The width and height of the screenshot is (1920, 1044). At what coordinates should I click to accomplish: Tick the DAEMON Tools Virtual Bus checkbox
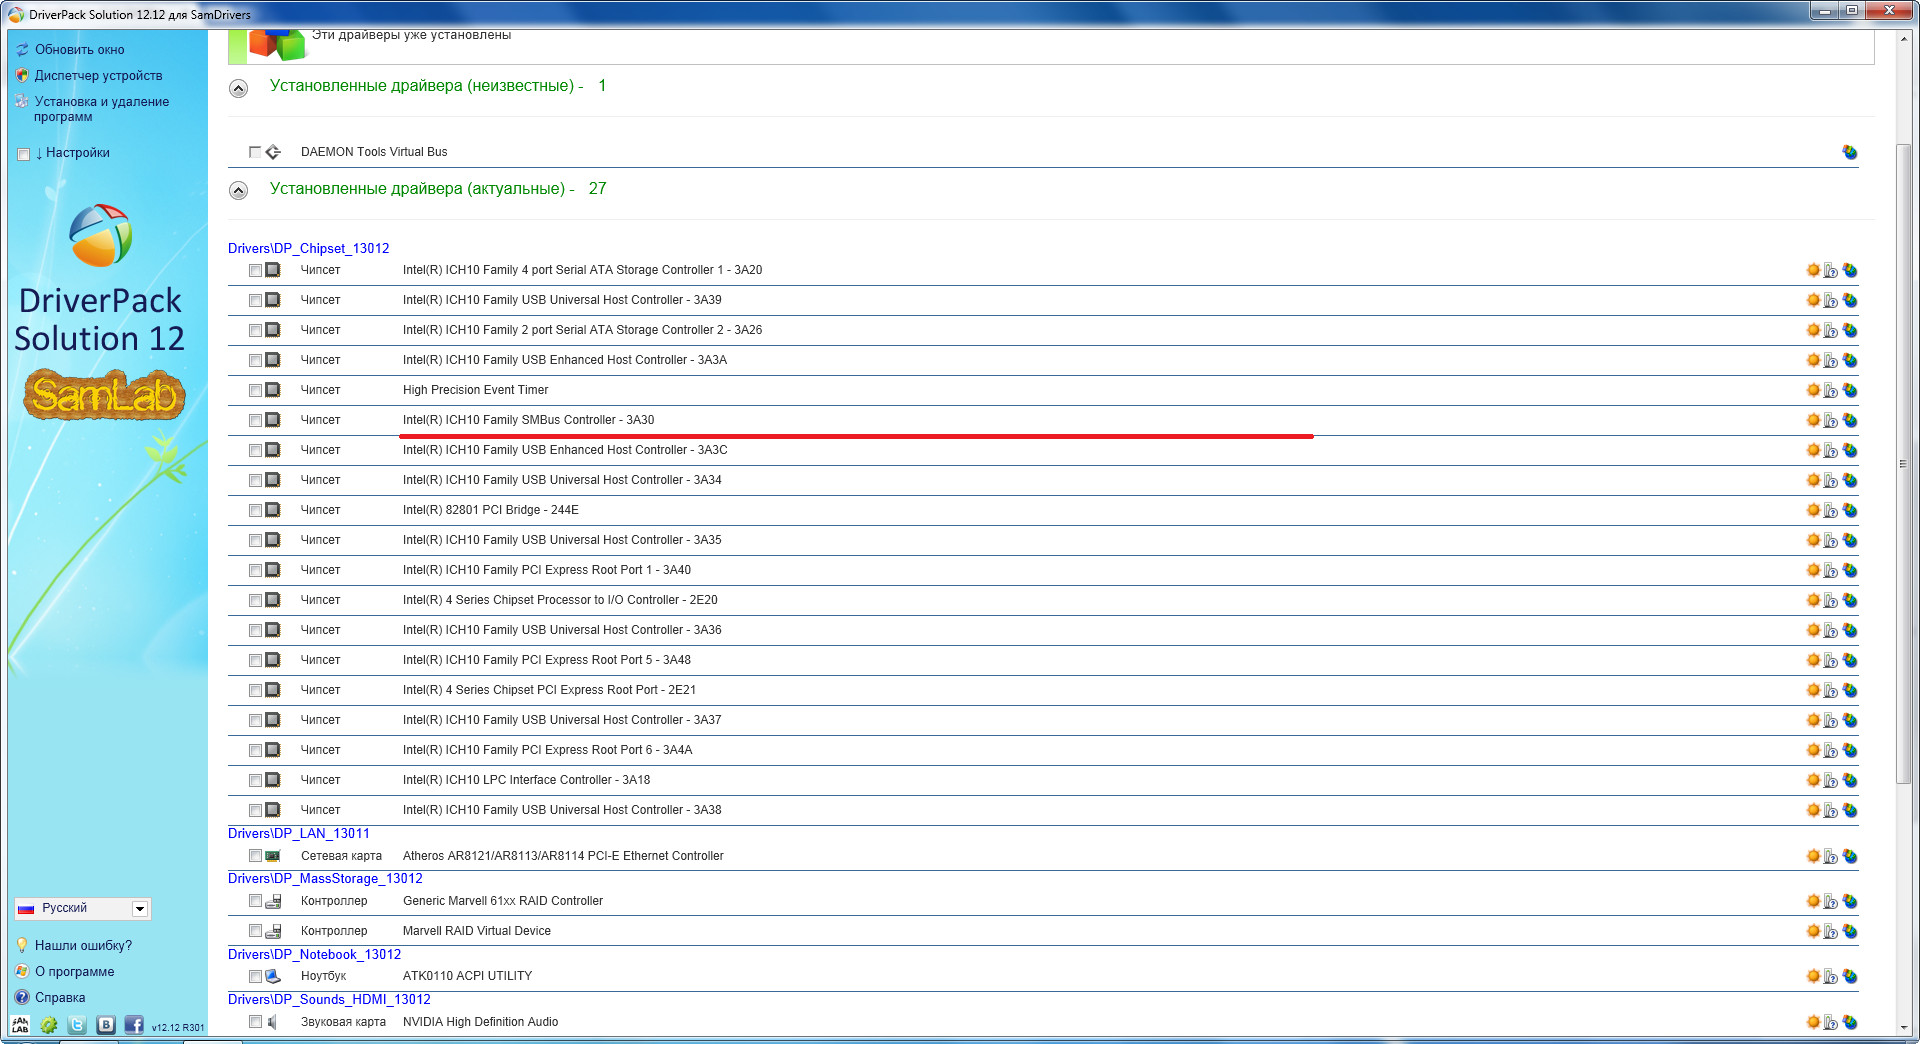pos(255,152)
